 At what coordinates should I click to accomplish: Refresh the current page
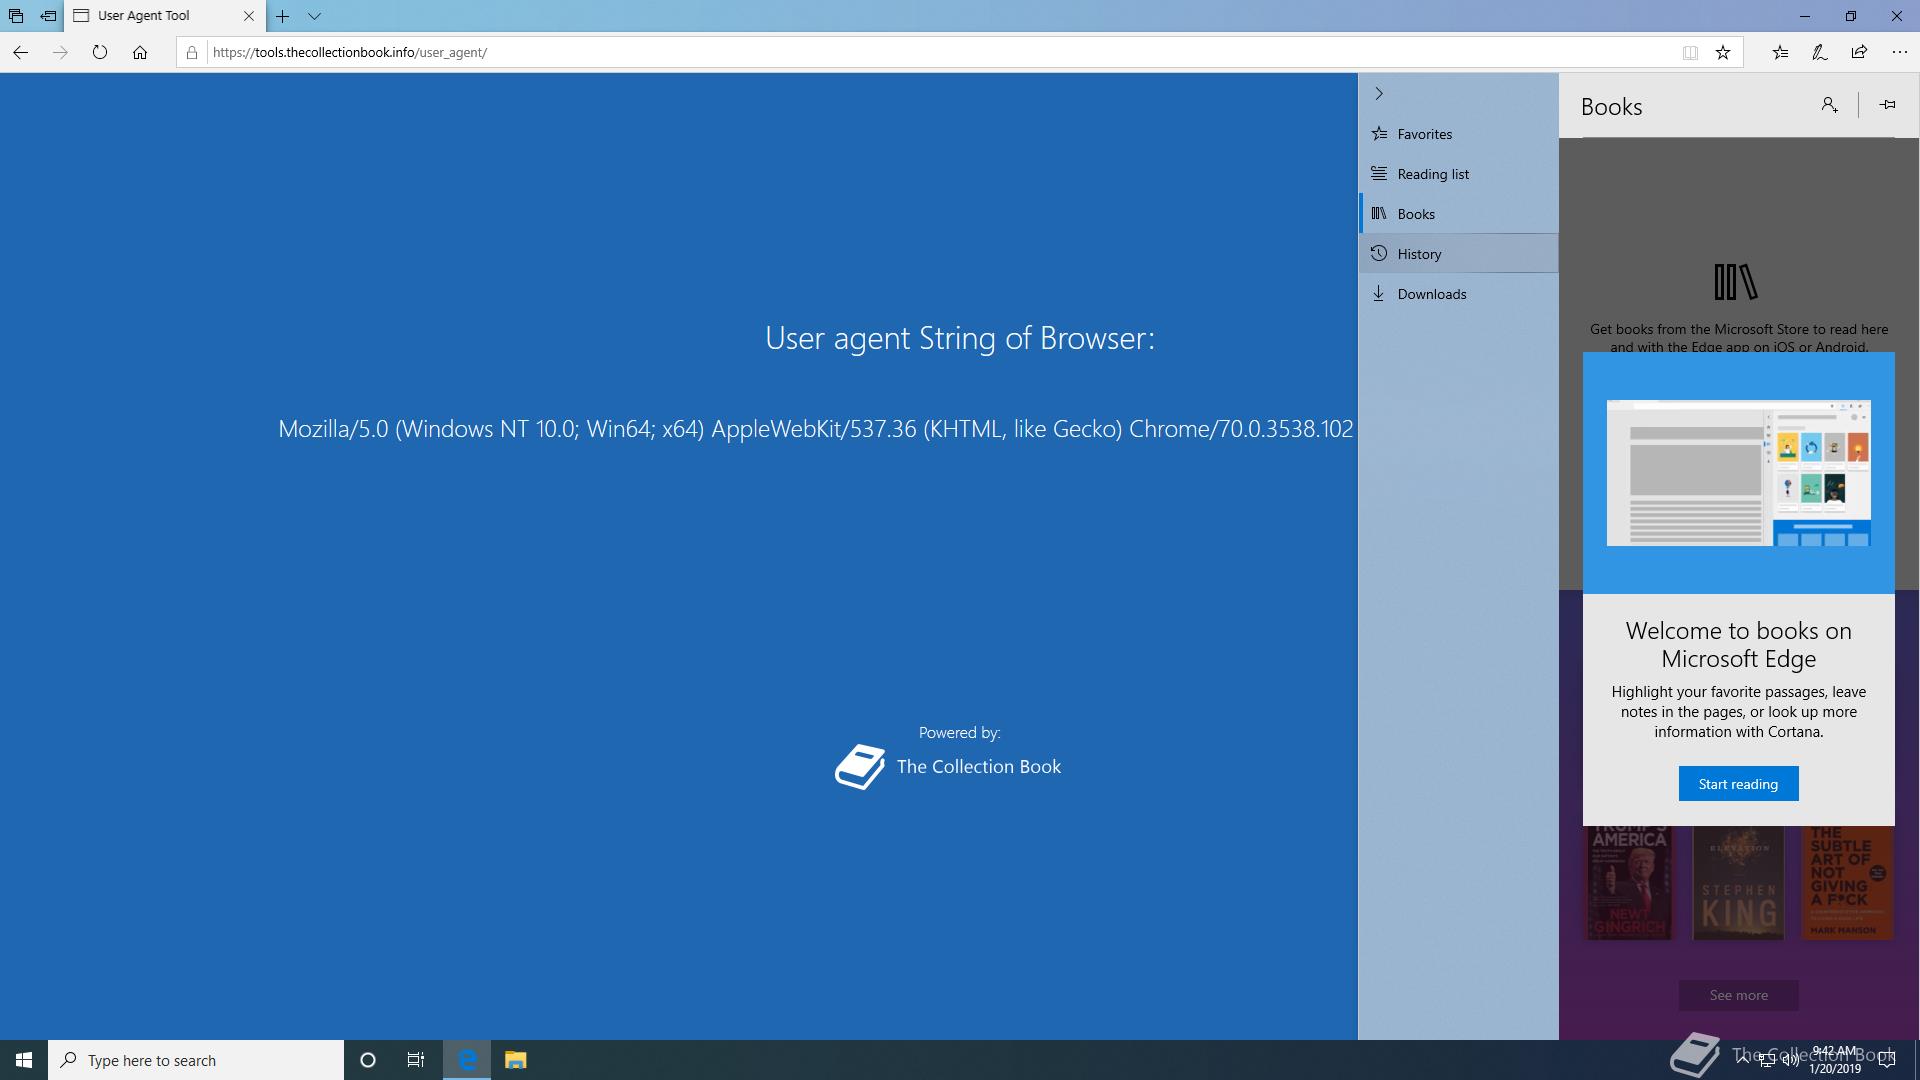coord(100,52)
